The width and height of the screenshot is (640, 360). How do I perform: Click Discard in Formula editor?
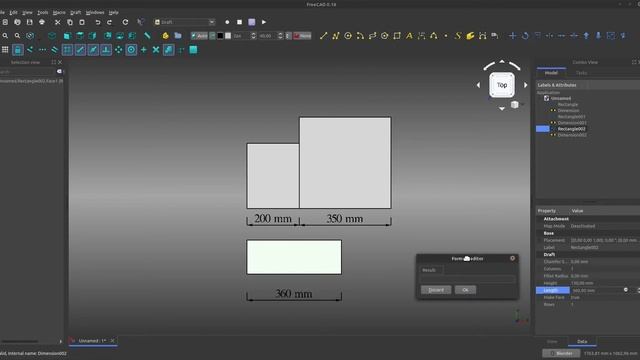436,290
